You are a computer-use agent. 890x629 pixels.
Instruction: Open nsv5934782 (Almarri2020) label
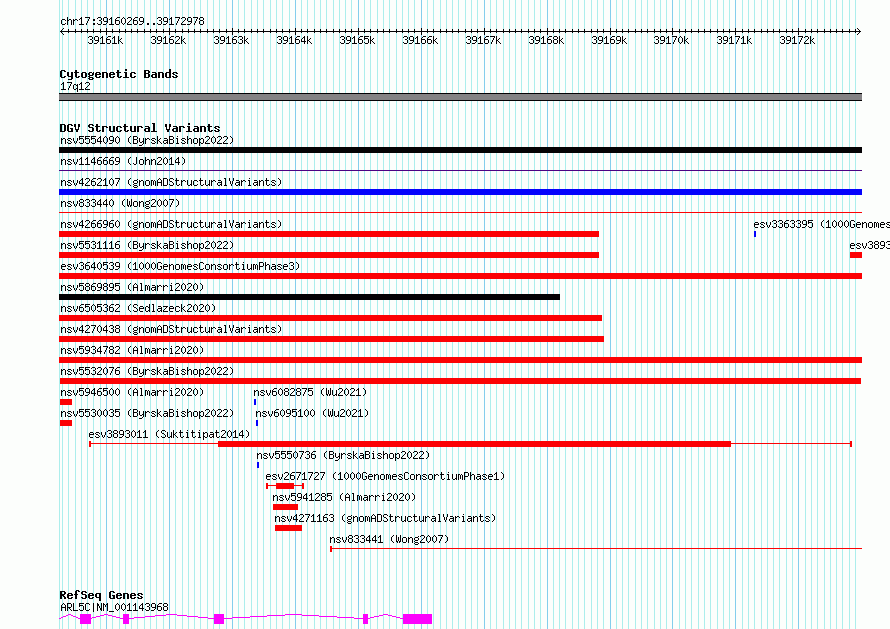coord(132,350)
